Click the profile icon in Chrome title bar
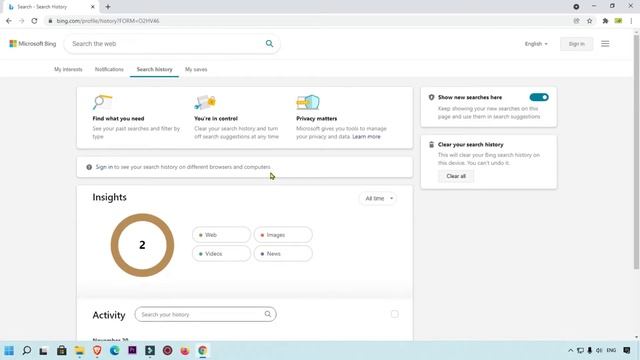Screen dimensions: 640x360 576,7
